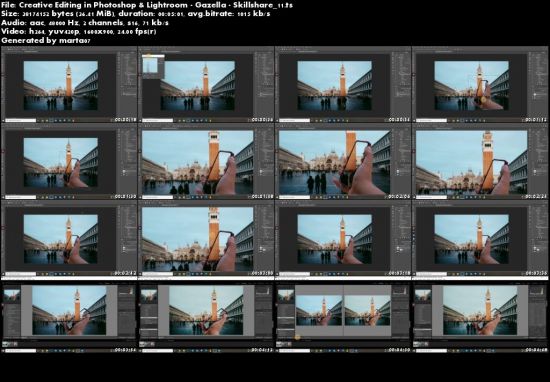The height and width of the screenshot is (382, 550).
Task: Open the last thumbnail in the bottom row
Action: (x=480, y=315)
